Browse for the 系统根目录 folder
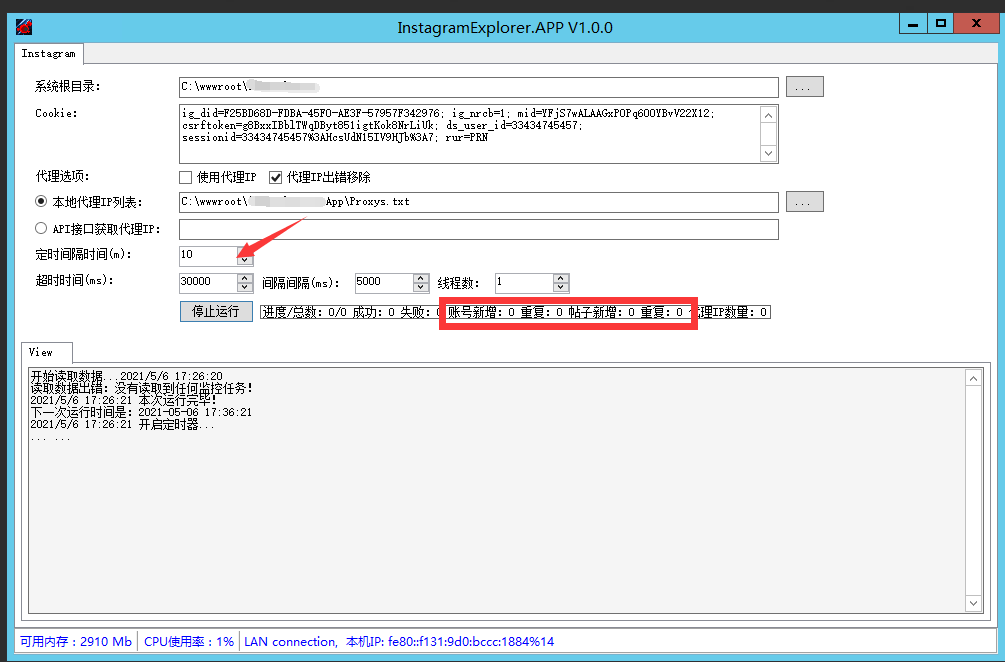The image size is (1005, 662). (804, 87)
